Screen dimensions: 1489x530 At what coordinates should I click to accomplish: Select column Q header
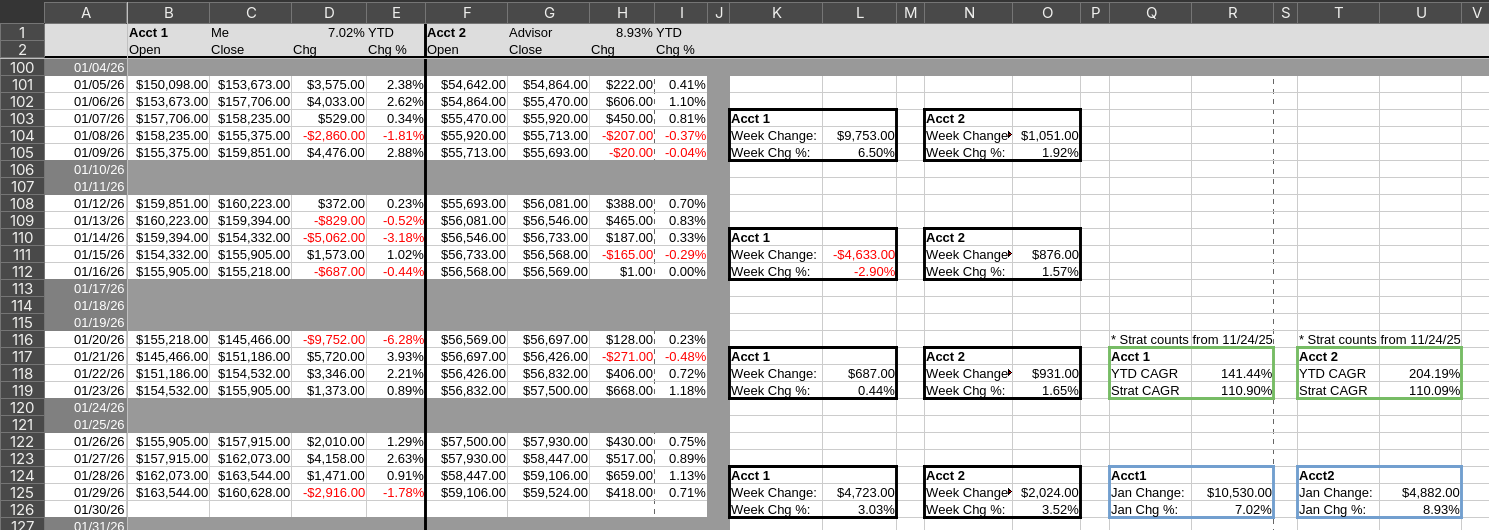[x=1150, y=12]
